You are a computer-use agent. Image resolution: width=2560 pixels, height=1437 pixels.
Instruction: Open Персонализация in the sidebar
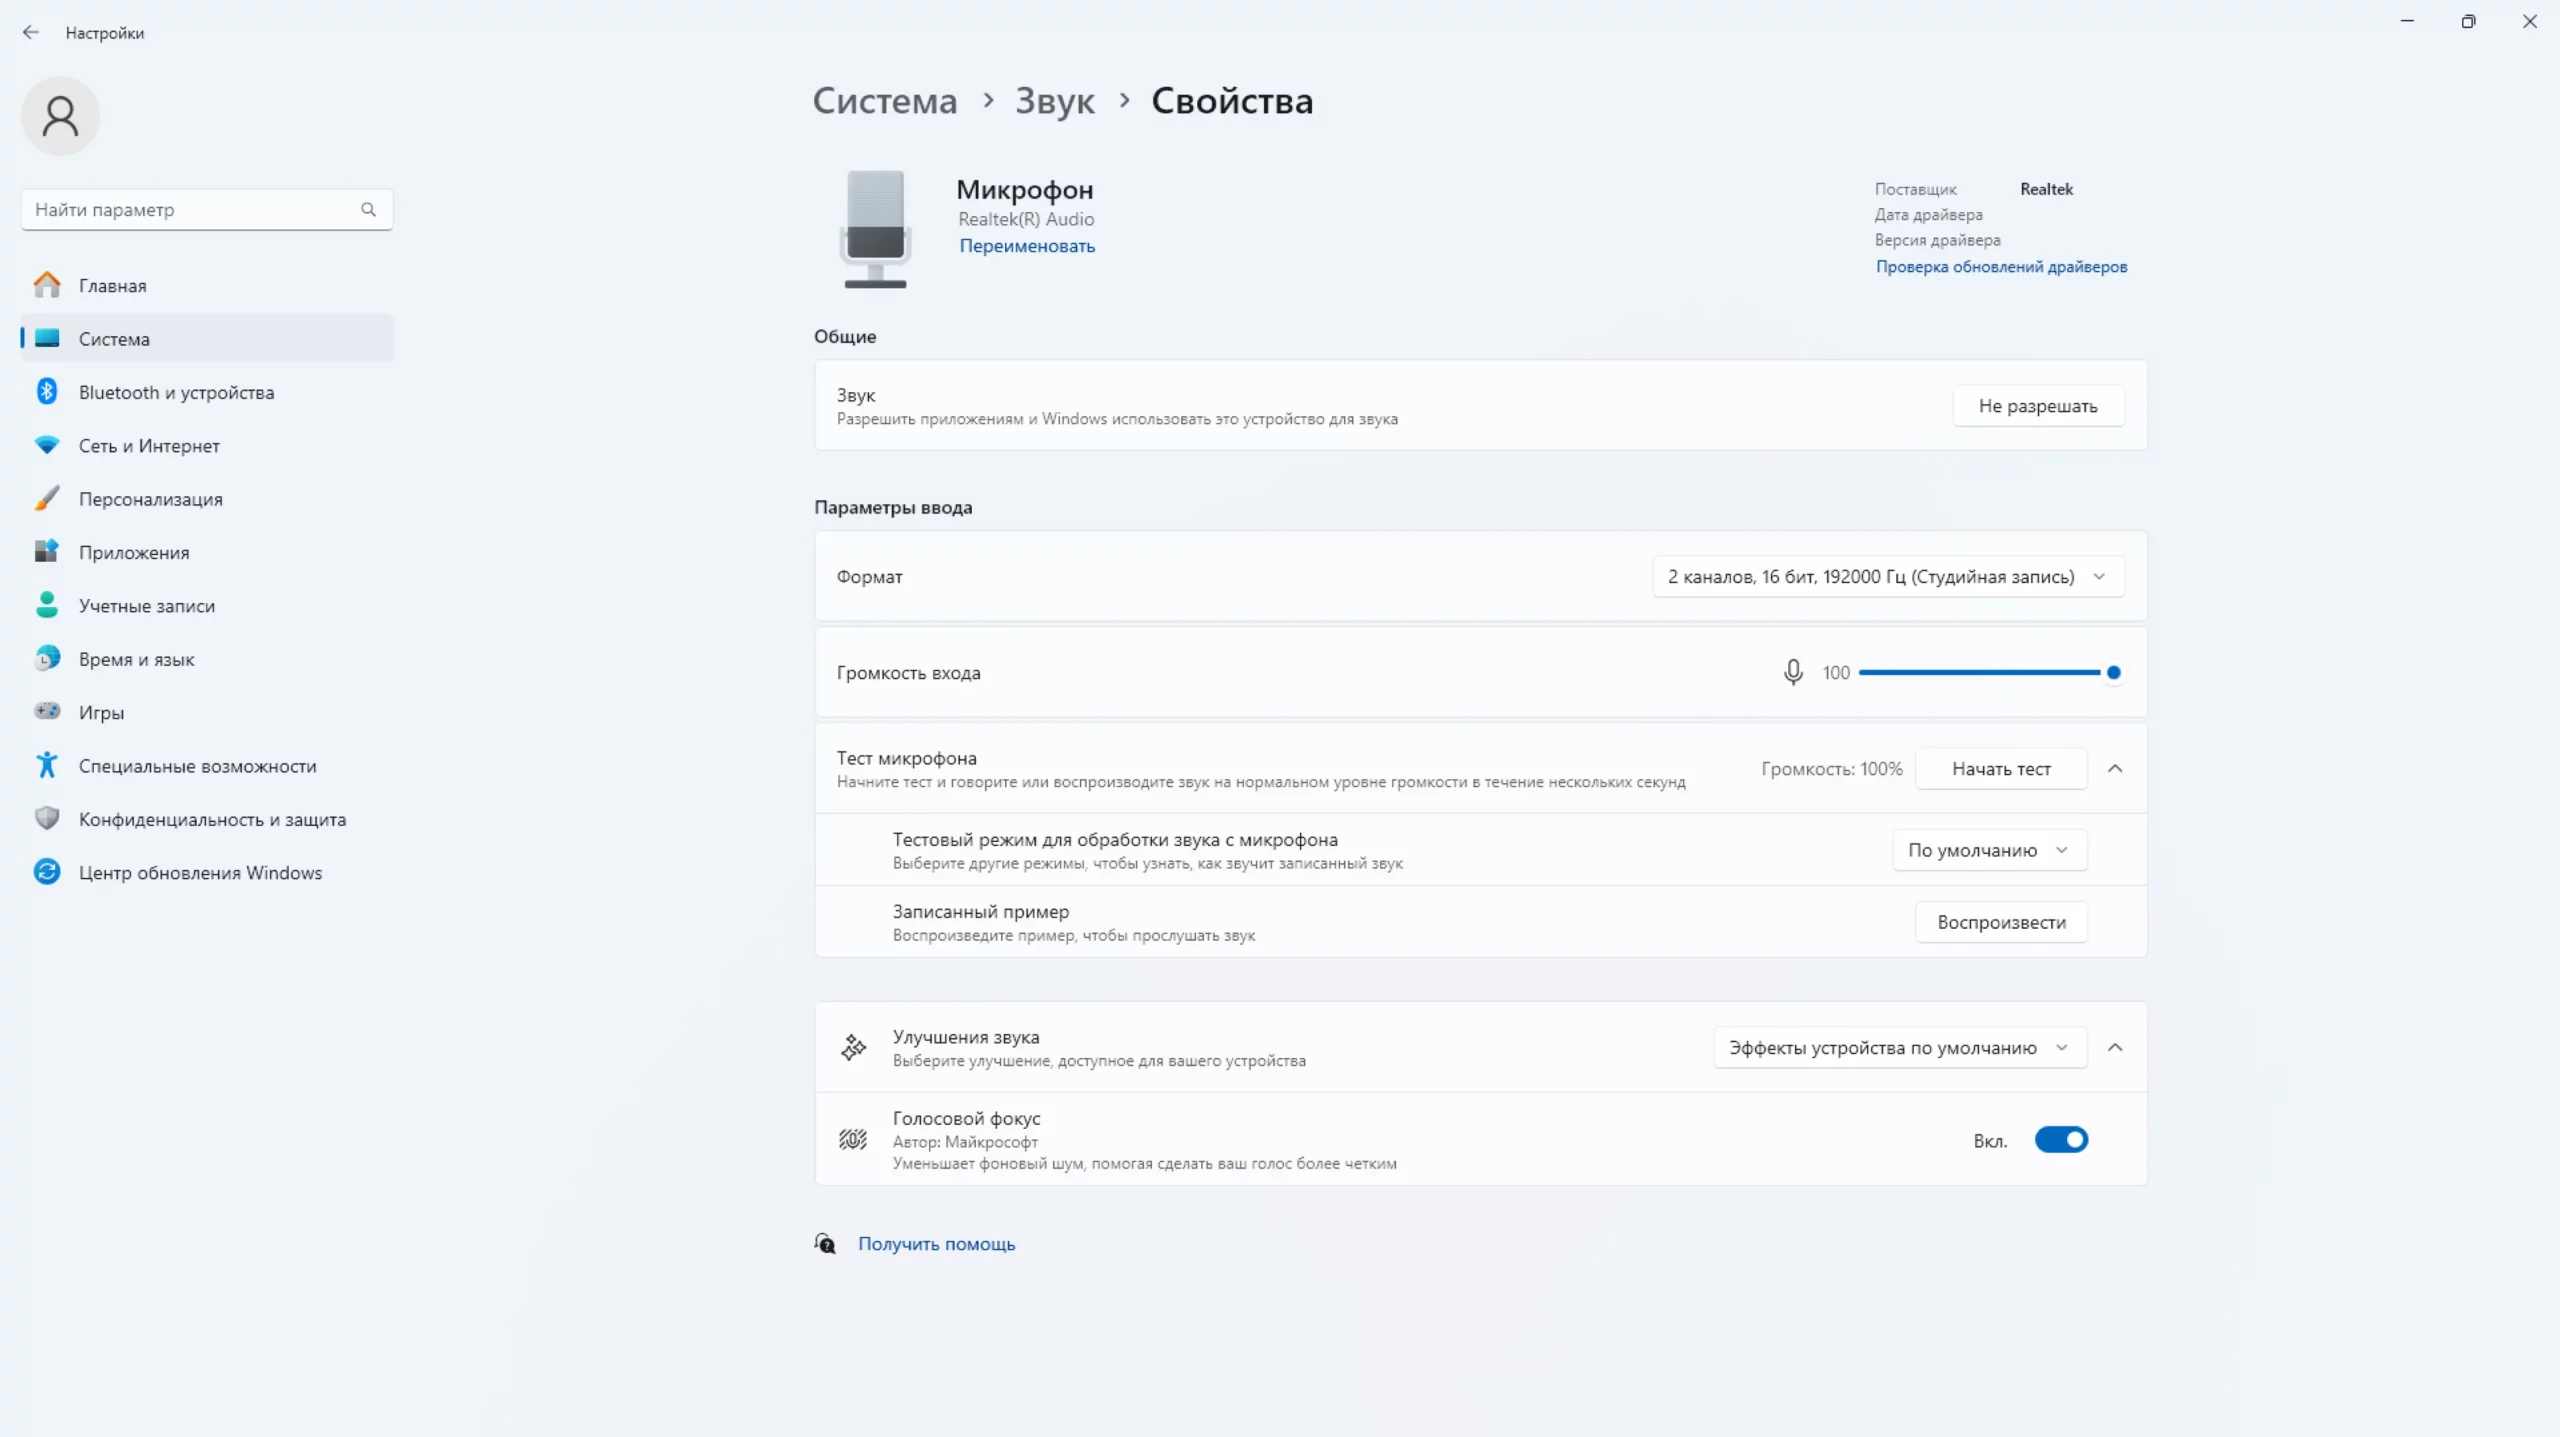pos(150,499)
